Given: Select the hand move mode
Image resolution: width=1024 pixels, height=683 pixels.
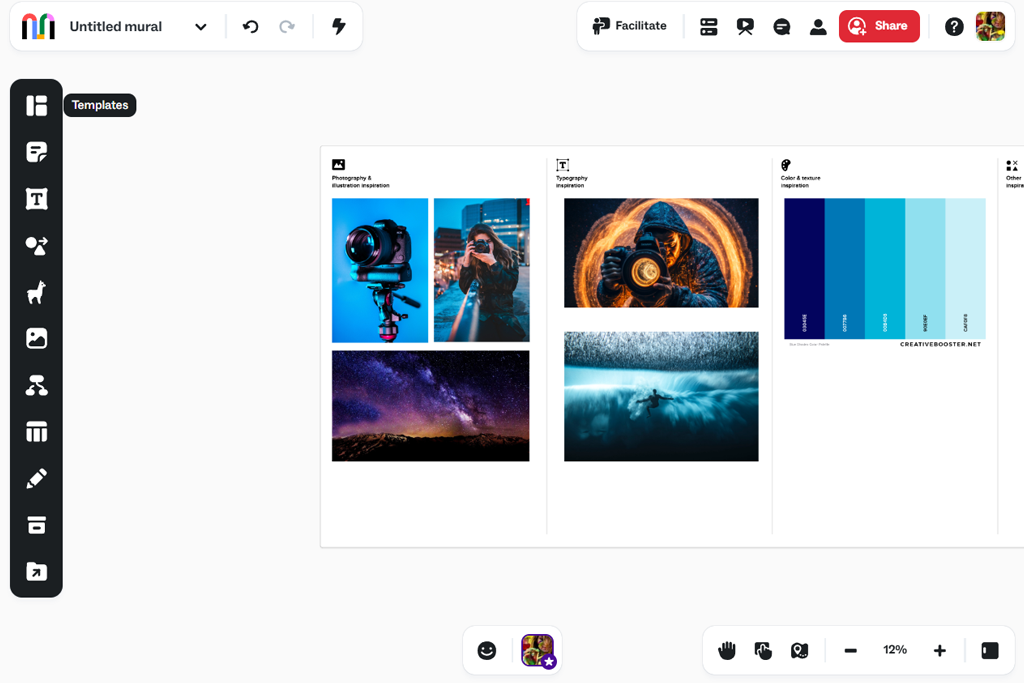Looking at the screenshot, I should click(x=727, y=650).
